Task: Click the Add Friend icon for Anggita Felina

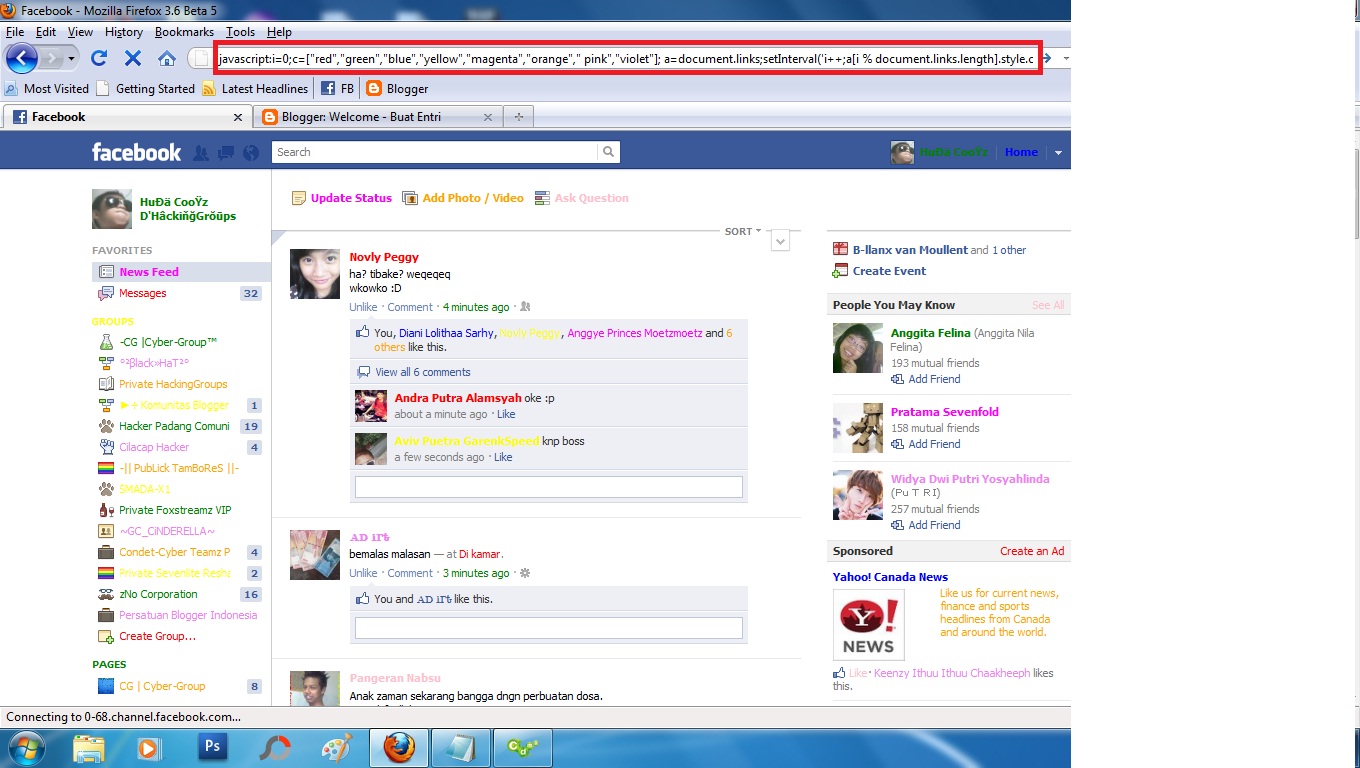Action: click(x=898, y=380)
